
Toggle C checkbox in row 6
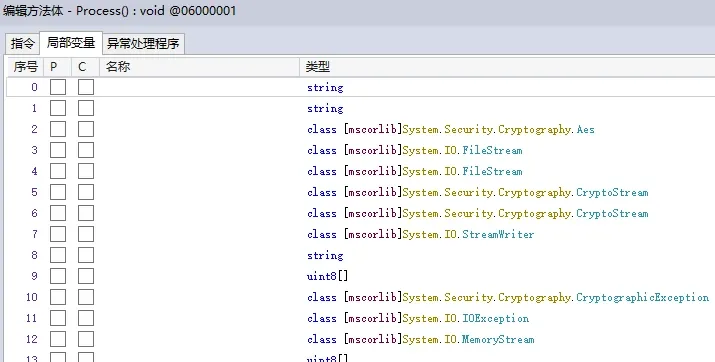(86, 213)
